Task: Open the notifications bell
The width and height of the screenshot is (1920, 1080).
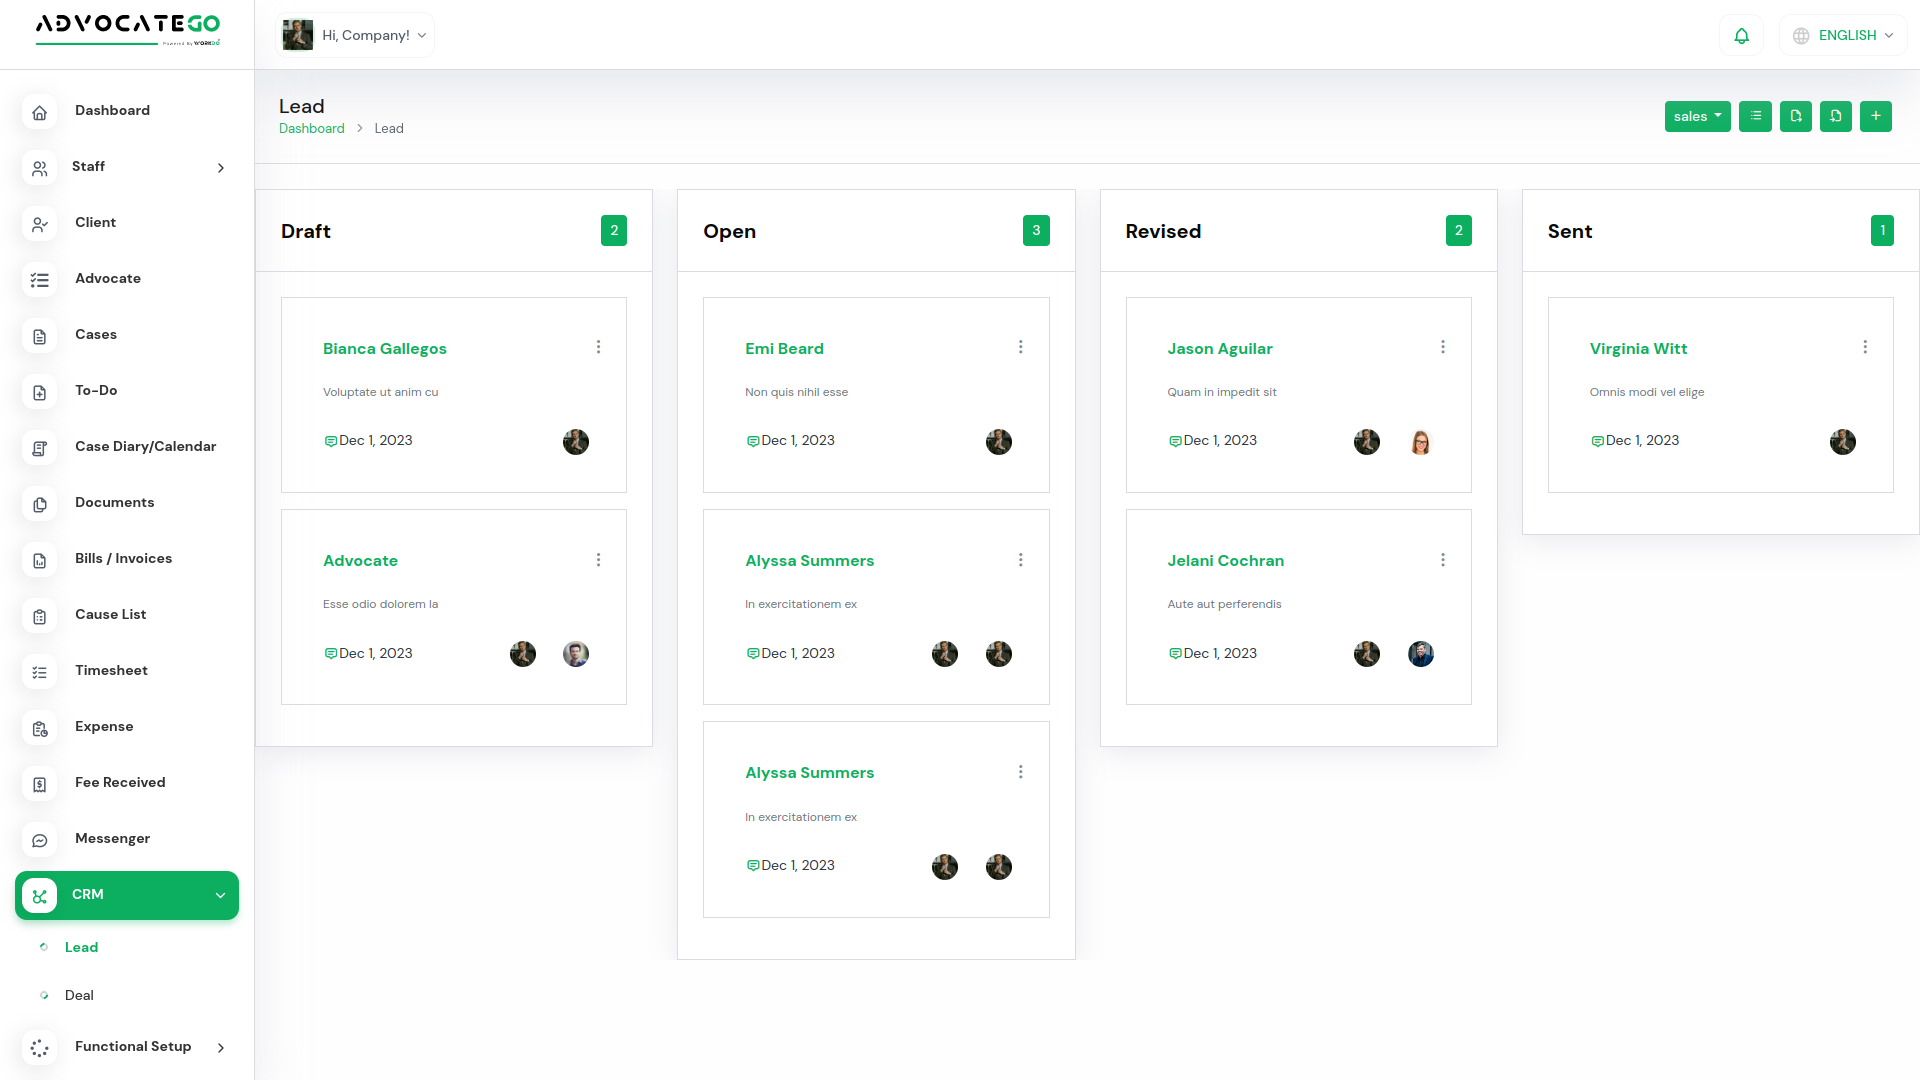Action: (1741, 36)
